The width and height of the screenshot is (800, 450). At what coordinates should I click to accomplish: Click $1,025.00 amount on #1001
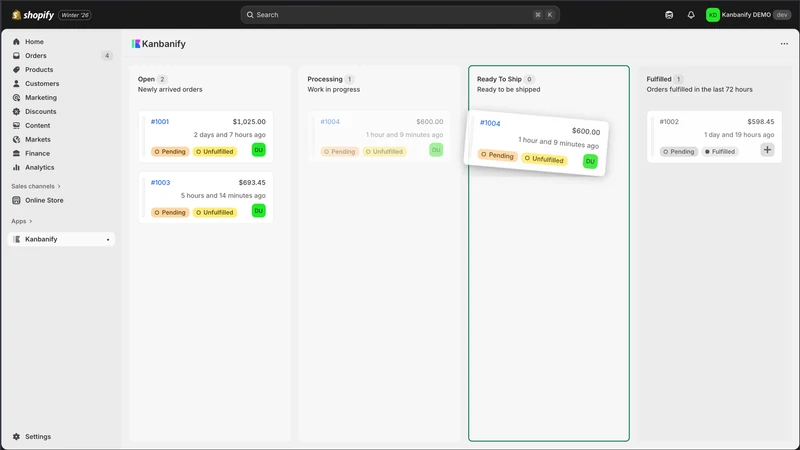[x=249, y=121]
